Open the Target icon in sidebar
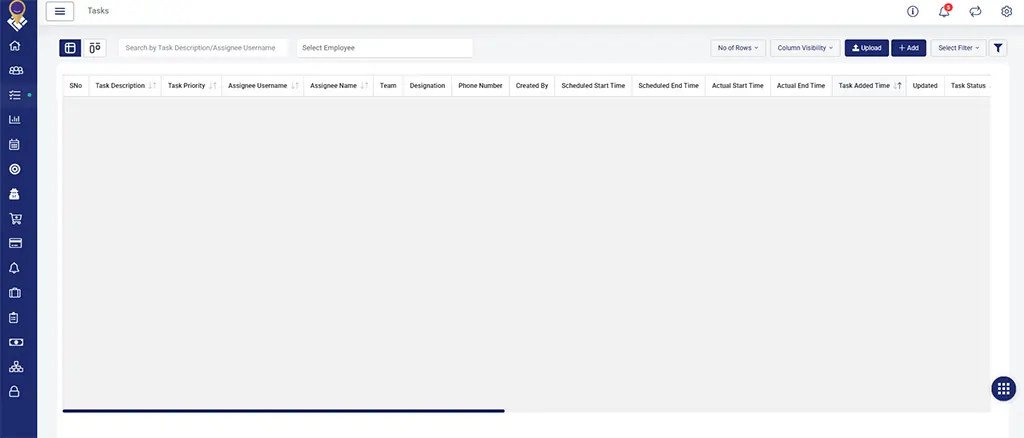 click(14, 169)
